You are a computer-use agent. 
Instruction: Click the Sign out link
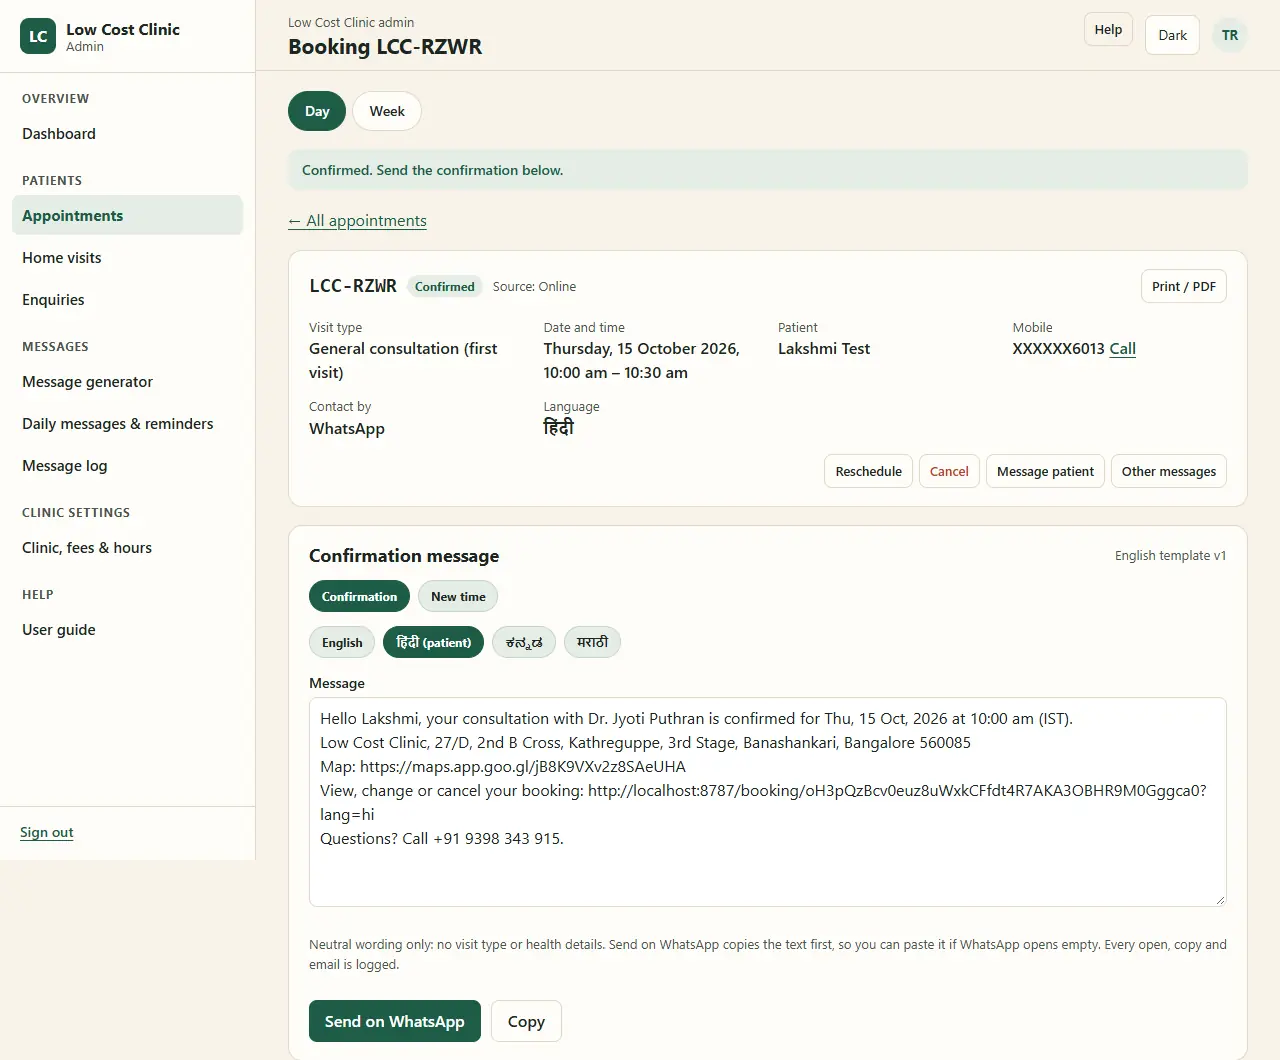tap(47, 832)
